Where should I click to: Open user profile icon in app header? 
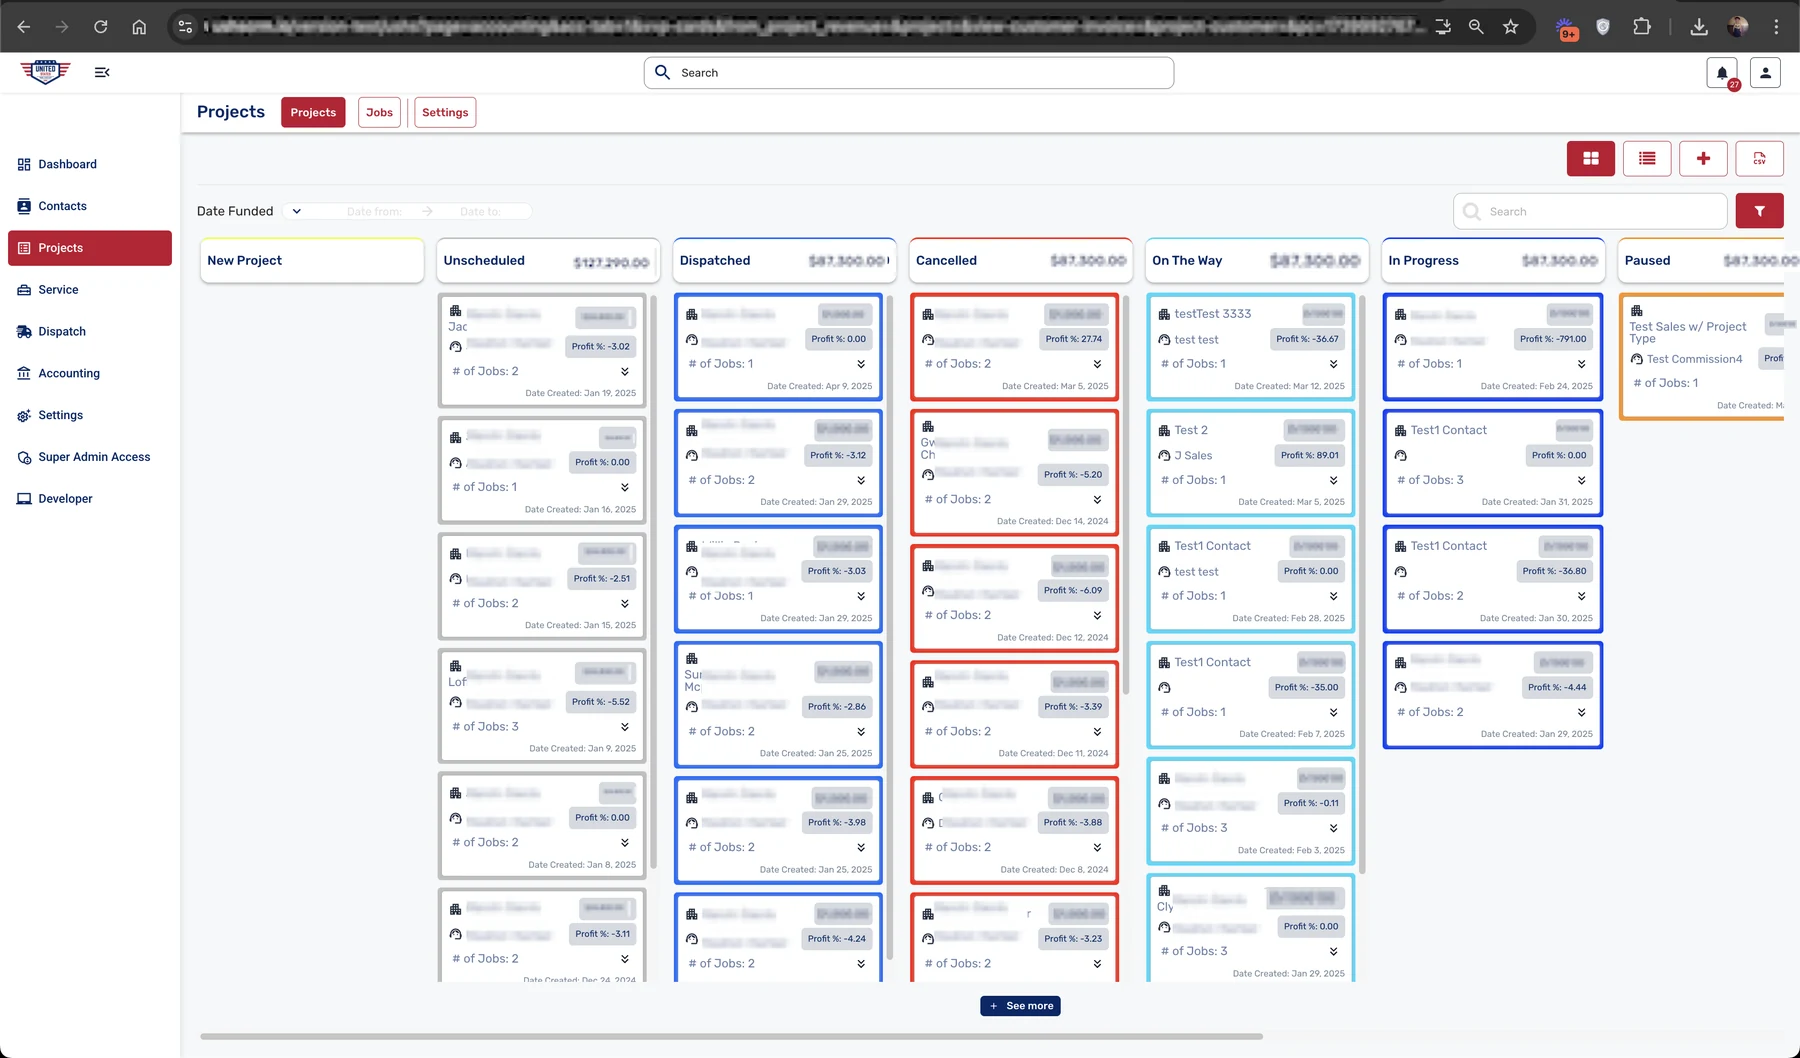tap(1765, 73)
